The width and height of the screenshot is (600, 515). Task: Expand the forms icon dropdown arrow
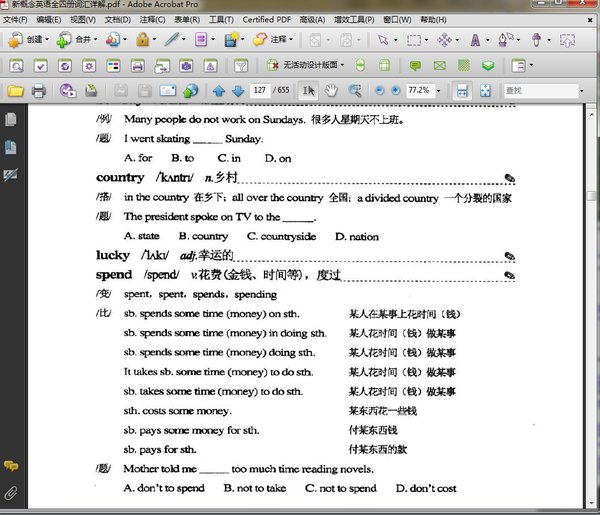click(213, 39)
